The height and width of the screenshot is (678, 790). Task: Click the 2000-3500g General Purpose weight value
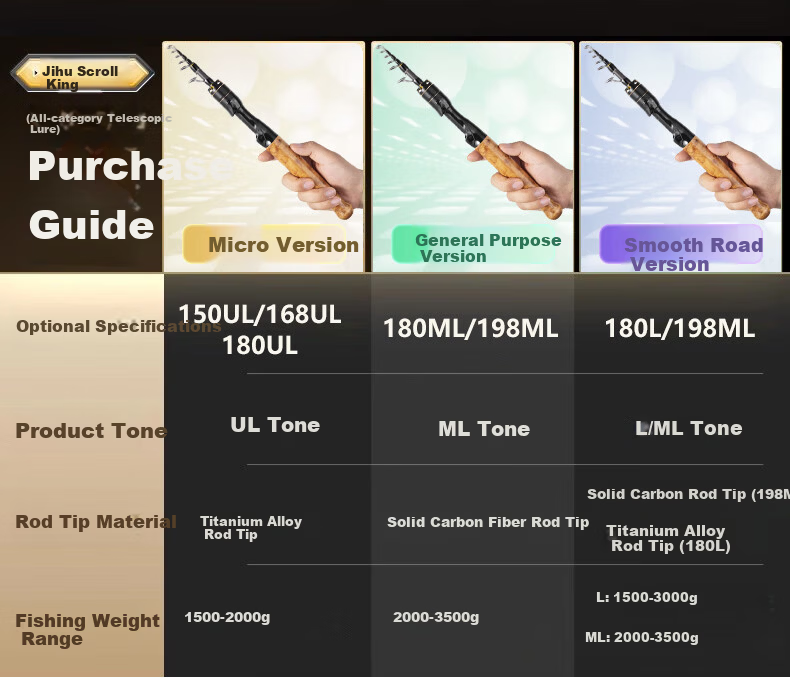(436, 617)
